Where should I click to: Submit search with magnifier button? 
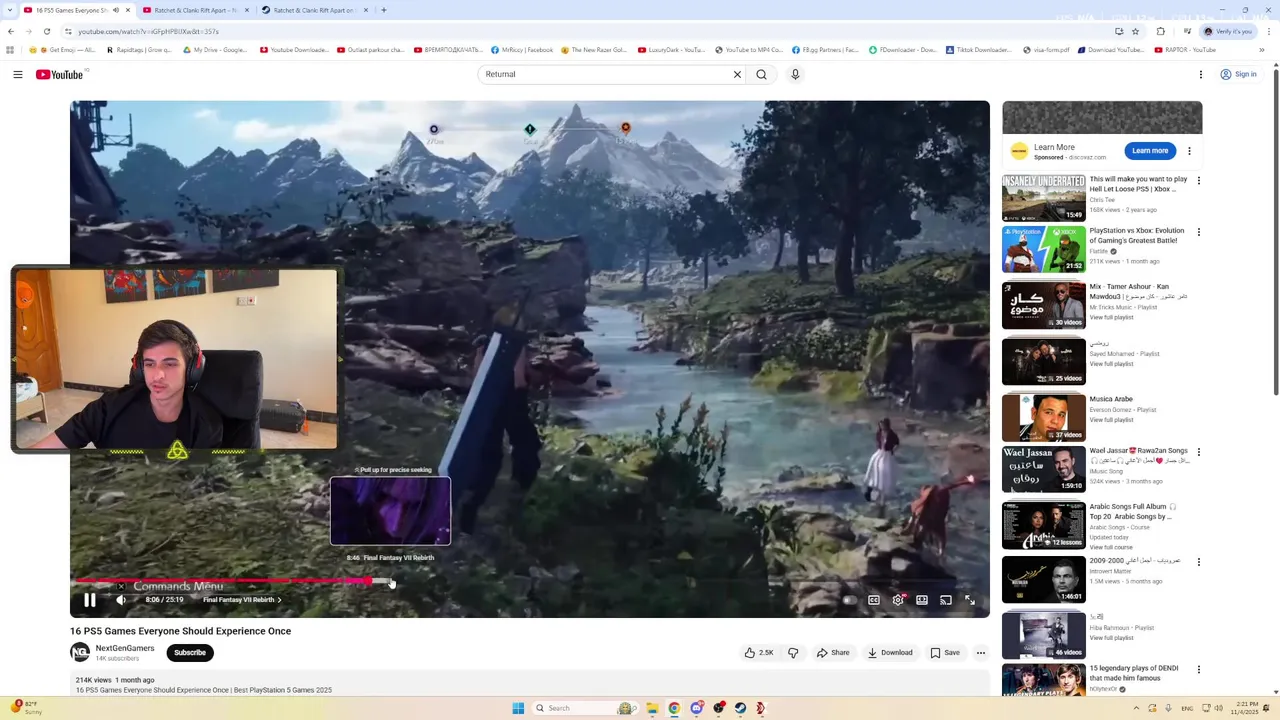762,74
